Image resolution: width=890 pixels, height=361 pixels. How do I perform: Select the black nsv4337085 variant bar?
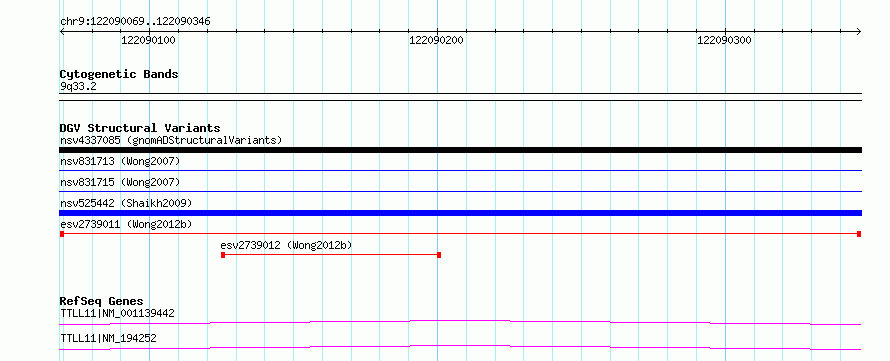(x=460, y=150)
